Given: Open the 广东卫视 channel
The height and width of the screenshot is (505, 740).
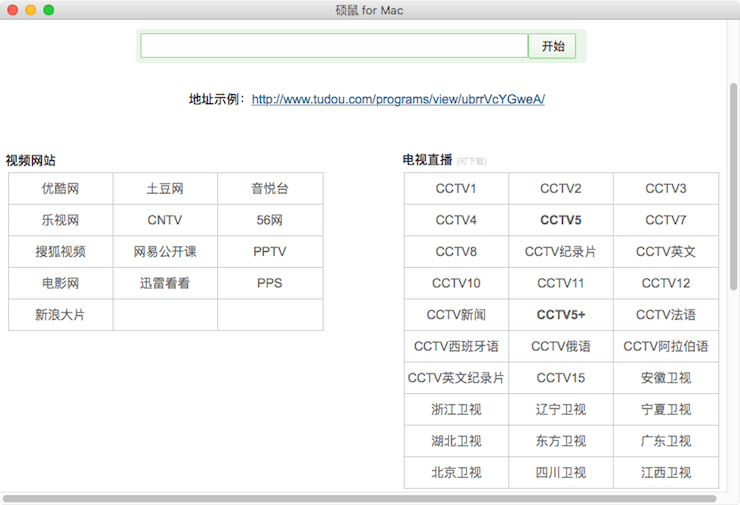Looking at the screenshot, I should click(x=665, y=441).
